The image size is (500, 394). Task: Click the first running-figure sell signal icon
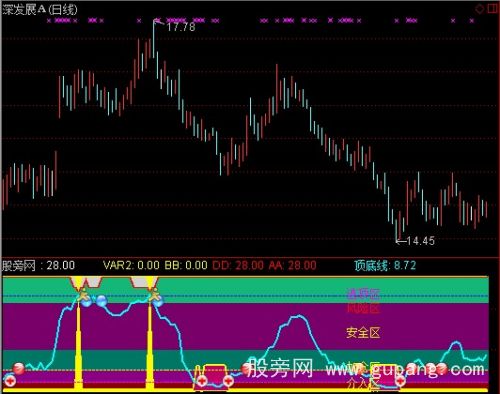point(82,296)
